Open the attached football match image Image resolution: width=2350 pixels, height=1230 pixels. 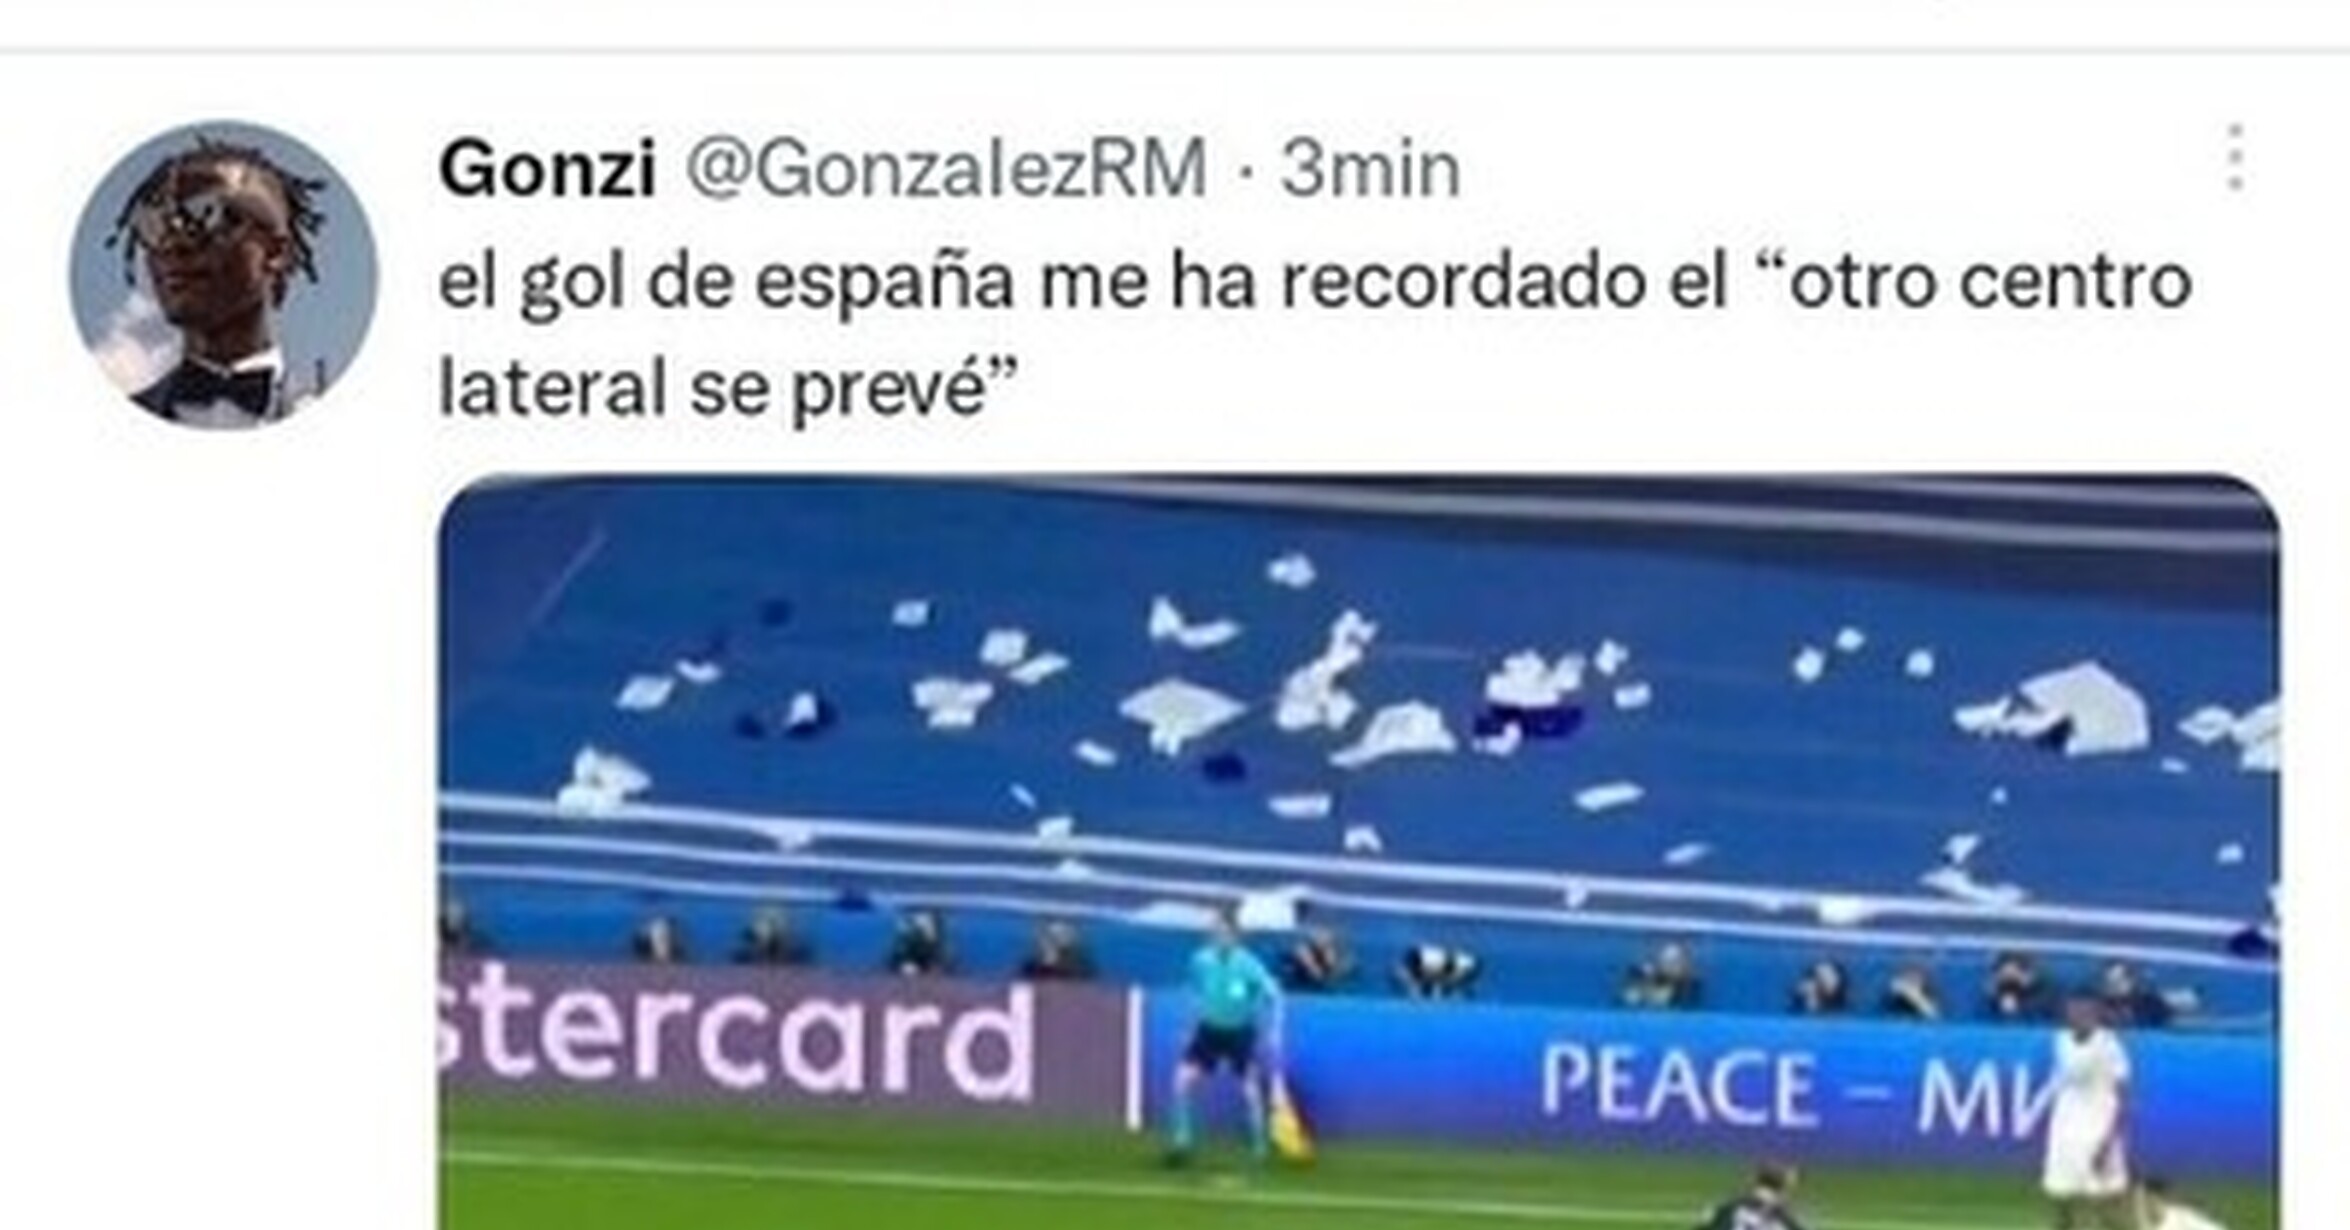(x=1360, y=852)
